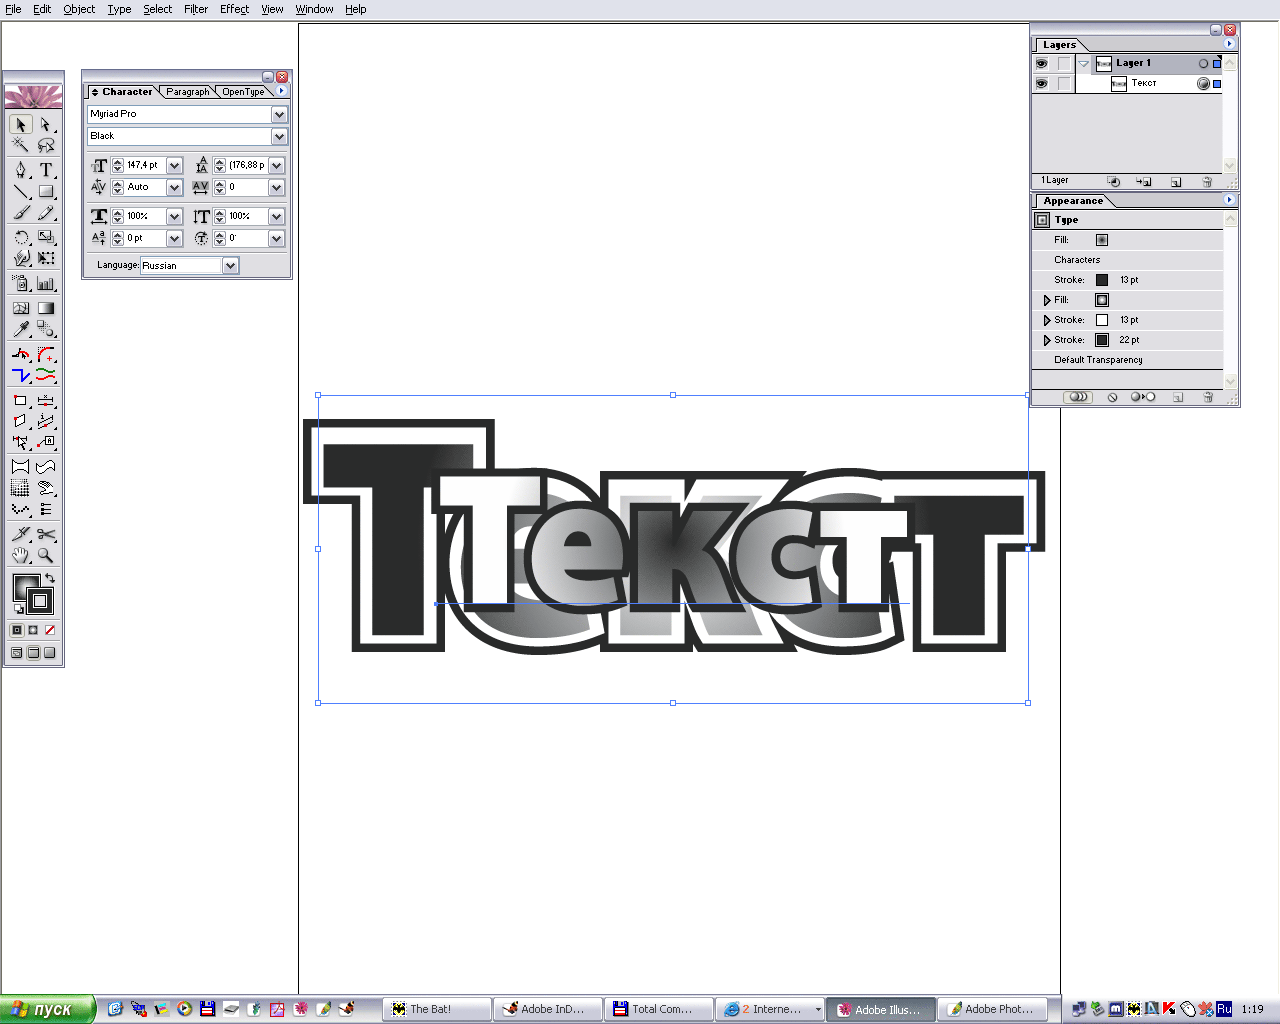Screen dimensions: 1280x1024
Task: Expand the 22 pt Stroke row
Action: pyautogui.click(x=1047, y=340)
